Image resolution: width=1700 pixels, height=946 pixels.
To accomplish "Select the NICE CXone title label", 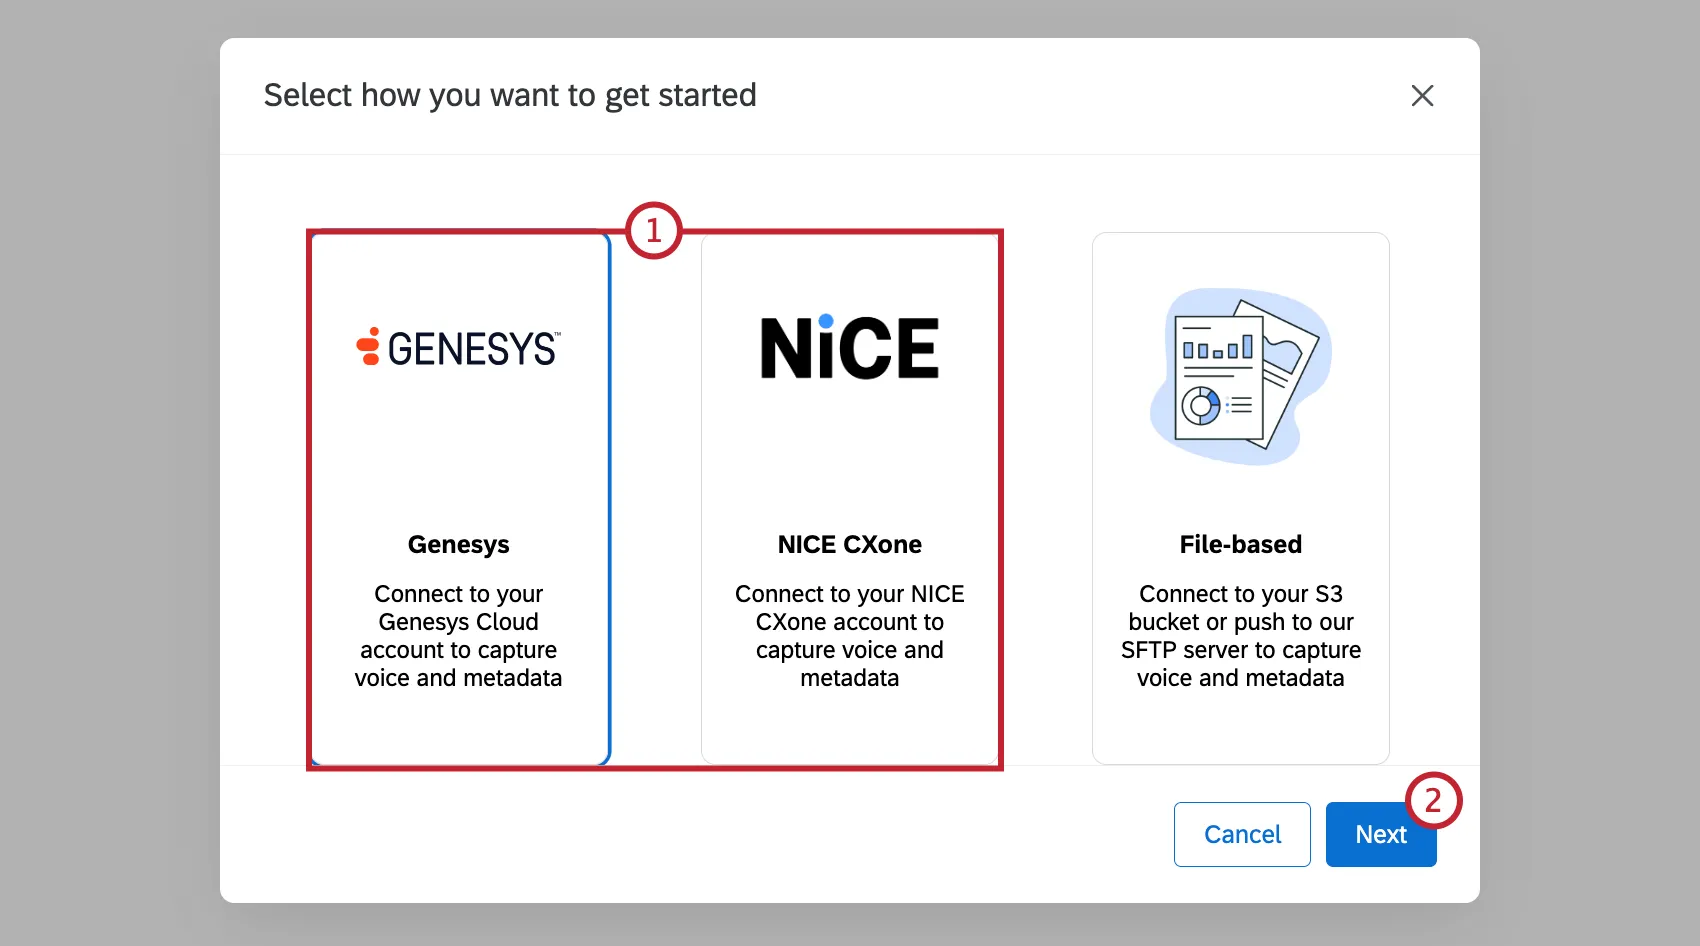I will pos(849,545).
